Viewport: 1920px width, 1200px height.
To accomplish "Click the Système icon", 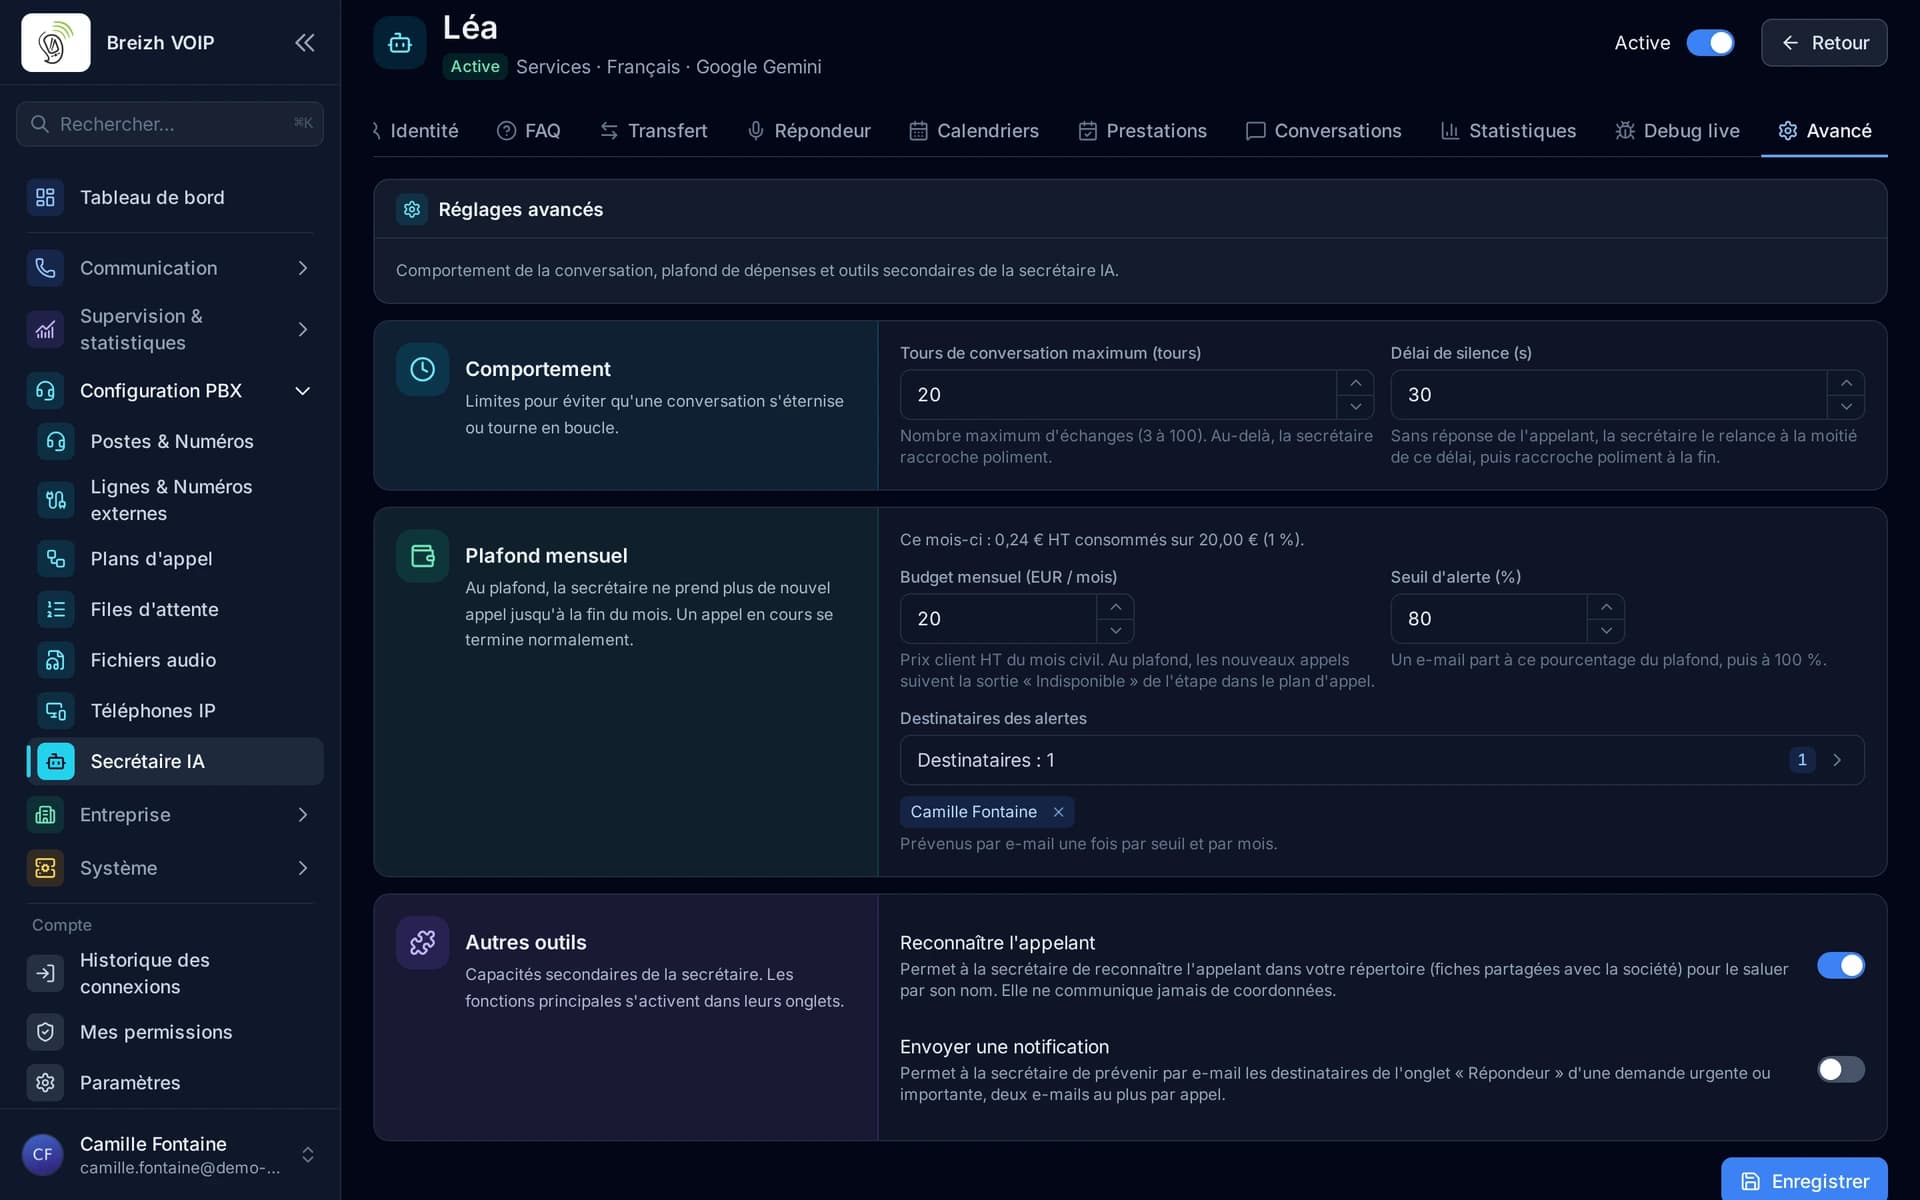I will [45, 868].
